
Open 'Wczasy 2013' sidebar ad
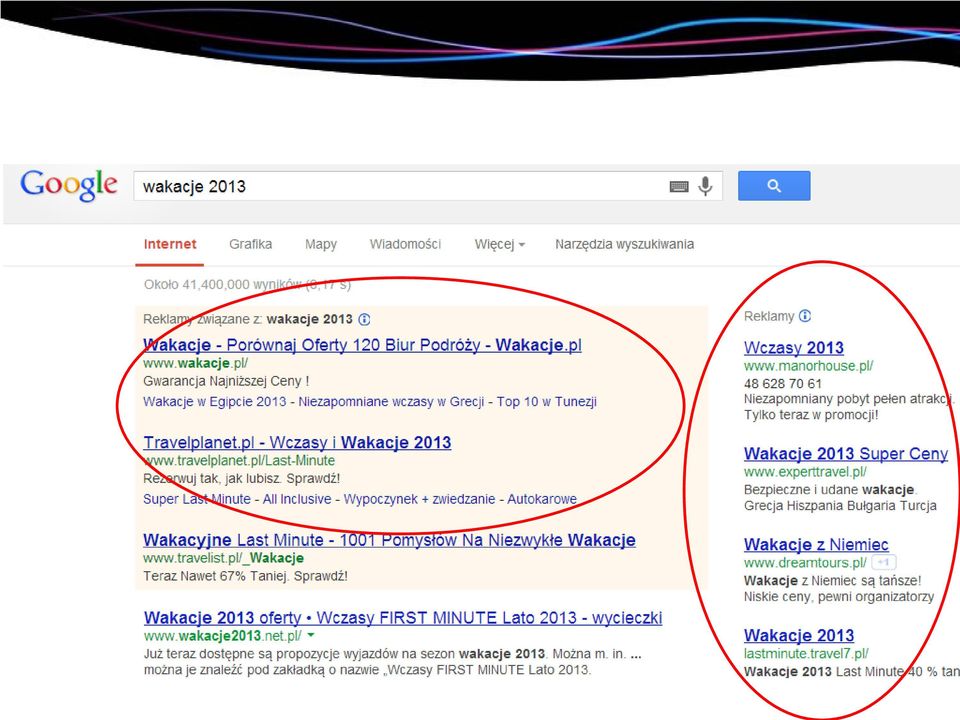(793, 348)
